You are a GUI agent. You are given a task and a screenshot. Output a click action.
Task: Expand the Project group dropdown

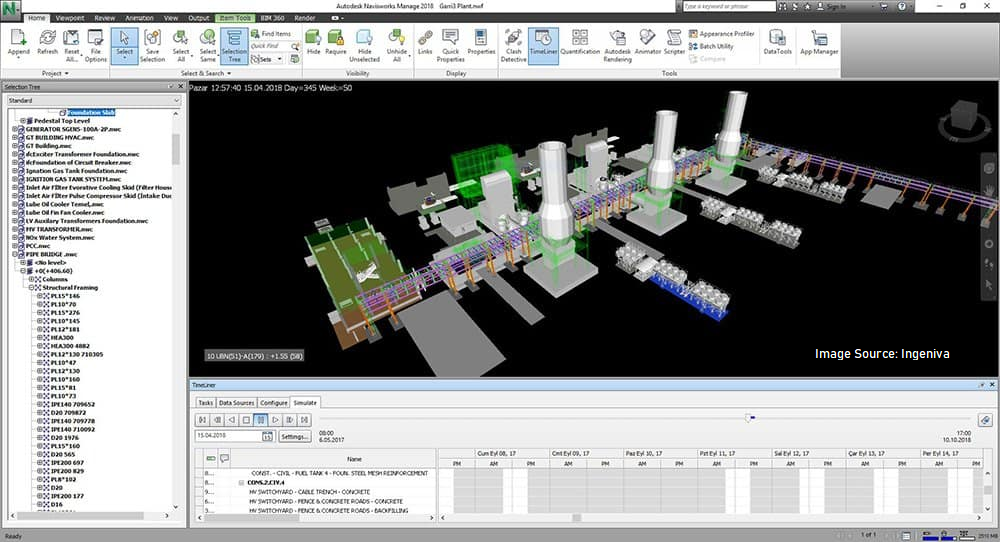pos(55,73)
